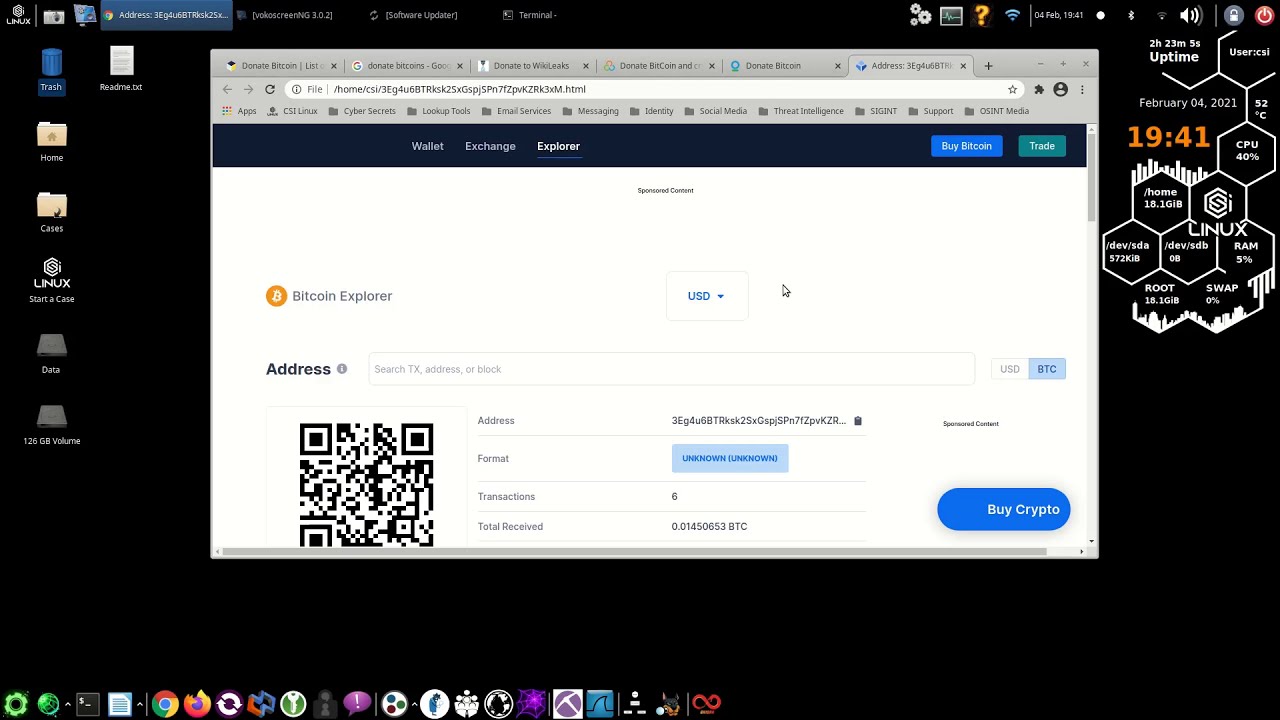Open the SIGINT bookmark folder
Viewport: 1280px width, 720px height.
[875, 111]
